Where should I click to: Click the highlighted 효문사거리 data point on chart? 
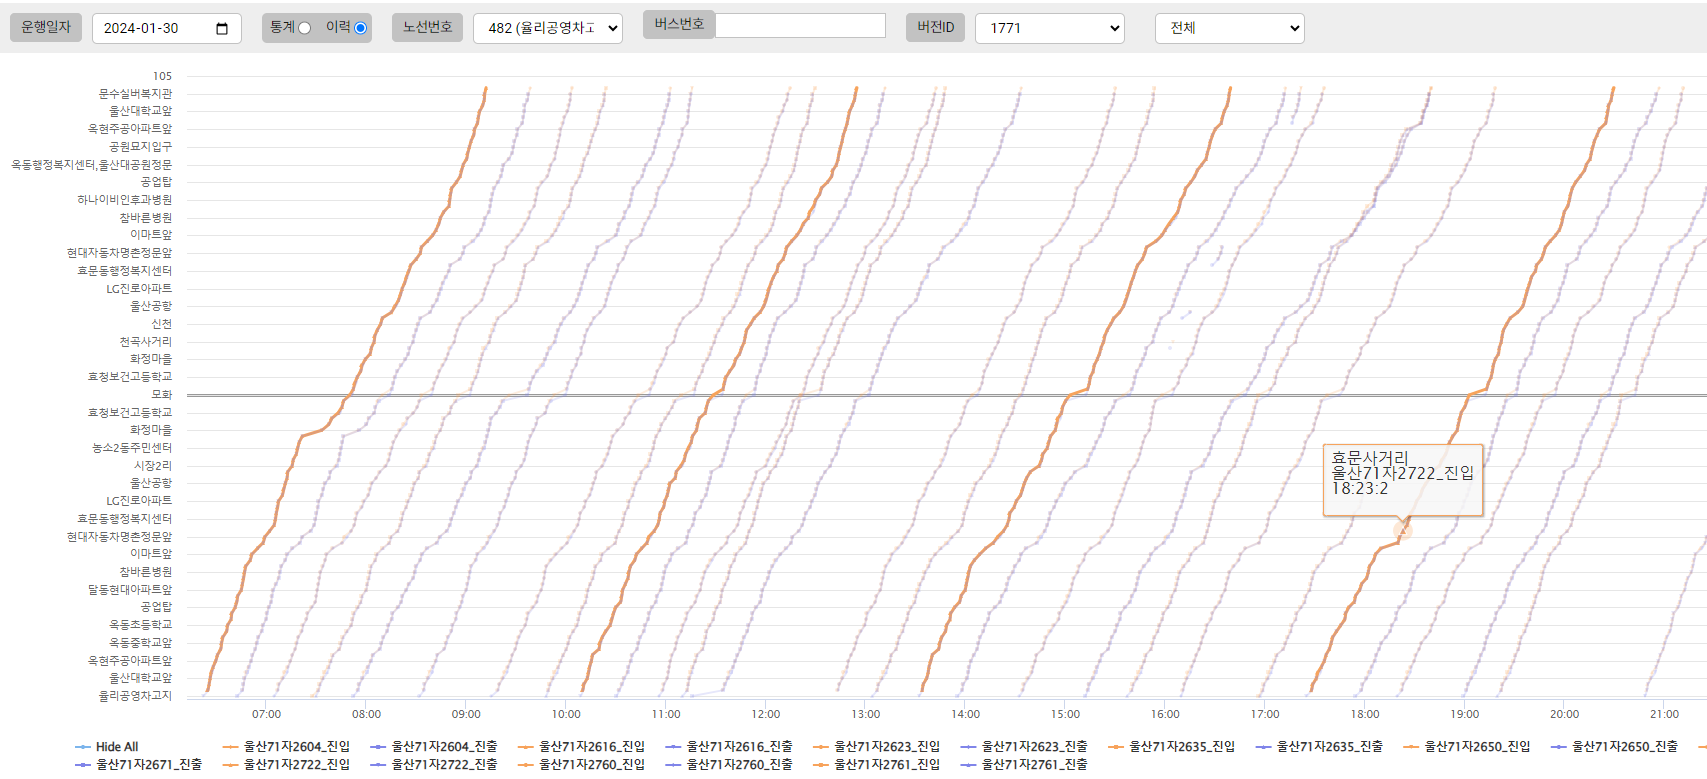(x=1403, y=529)
